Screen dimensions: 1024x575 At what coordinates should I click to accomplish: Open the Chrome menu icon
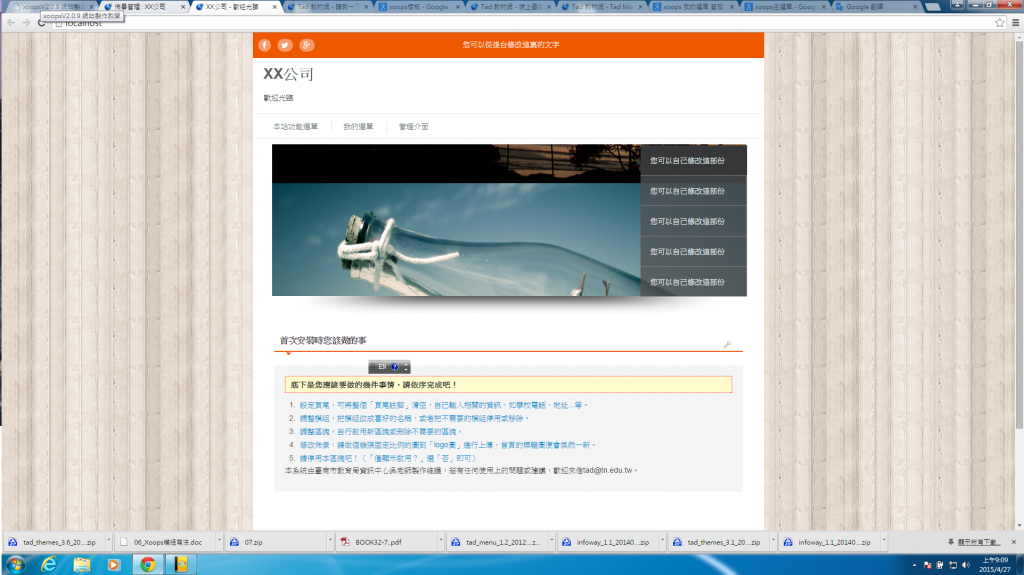click(x=1015, y=22)
